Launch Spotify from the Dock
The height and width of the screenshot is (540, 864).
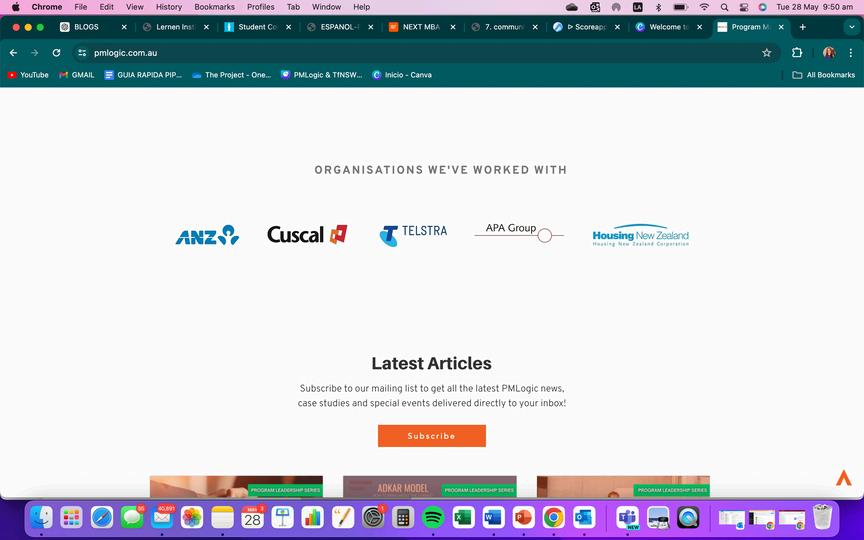[x=433, y=517]
